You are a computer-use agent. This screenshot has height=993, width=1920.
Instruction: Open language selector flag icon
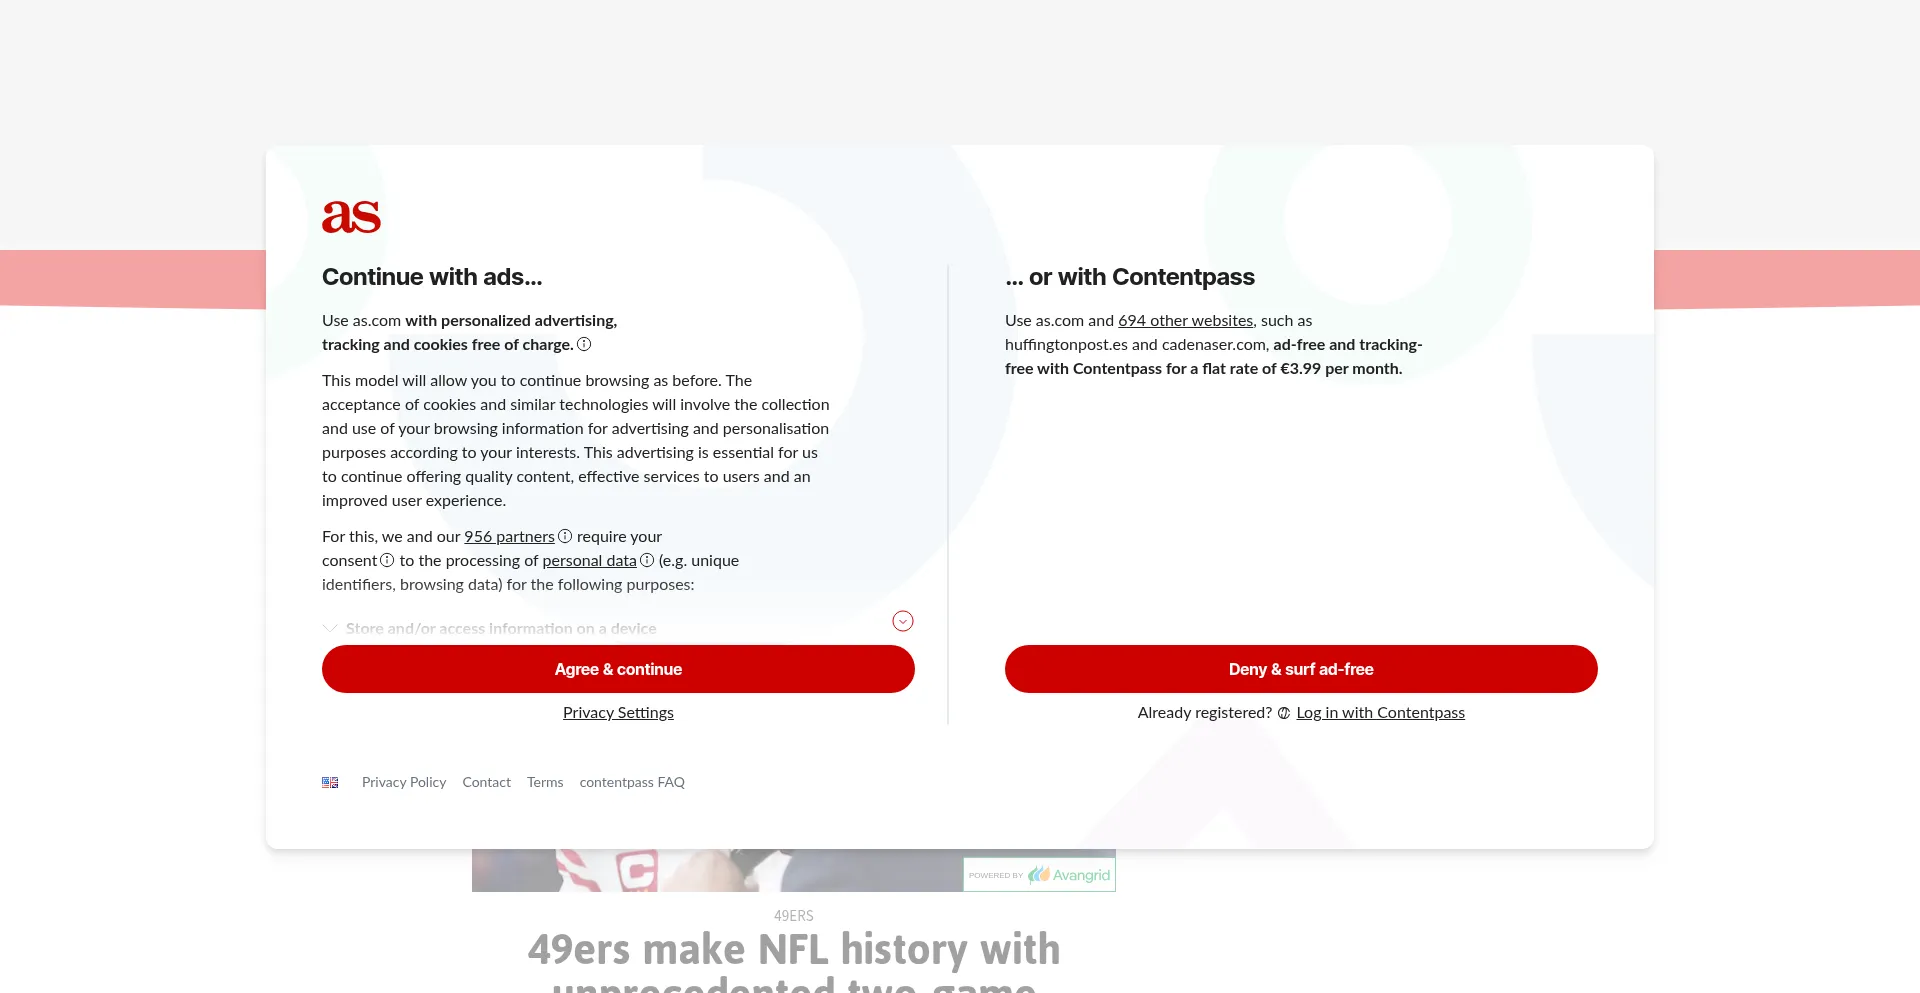pyautogui.click(x=330, y=783)
